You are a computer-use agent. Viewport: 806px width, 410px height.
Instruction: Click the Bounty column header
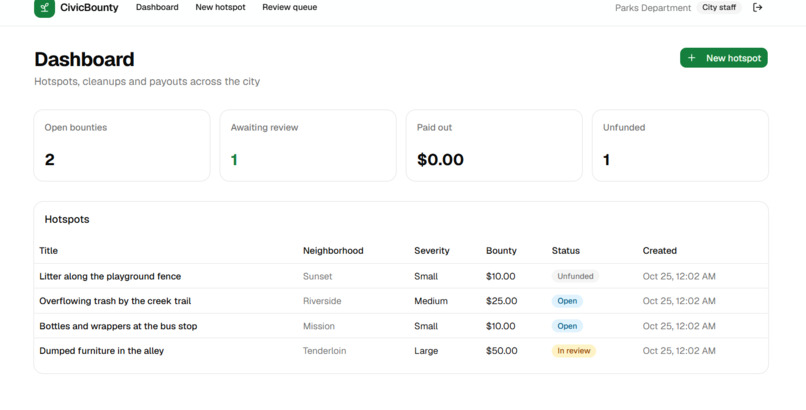pos(501,251)
